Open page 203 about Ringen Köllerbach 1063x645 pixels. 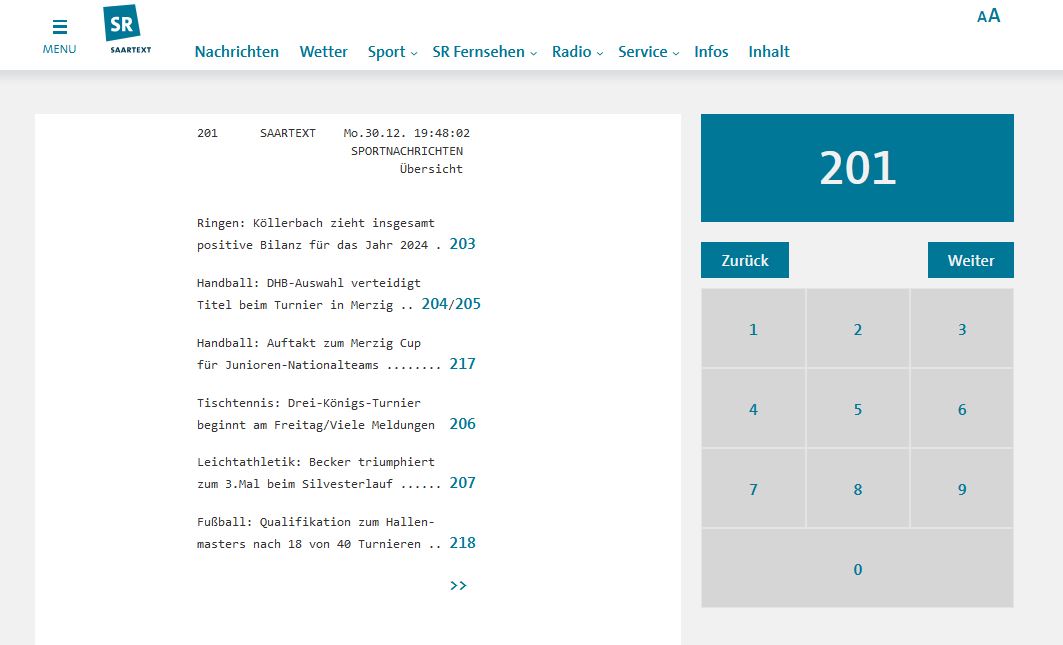point(462,244)
